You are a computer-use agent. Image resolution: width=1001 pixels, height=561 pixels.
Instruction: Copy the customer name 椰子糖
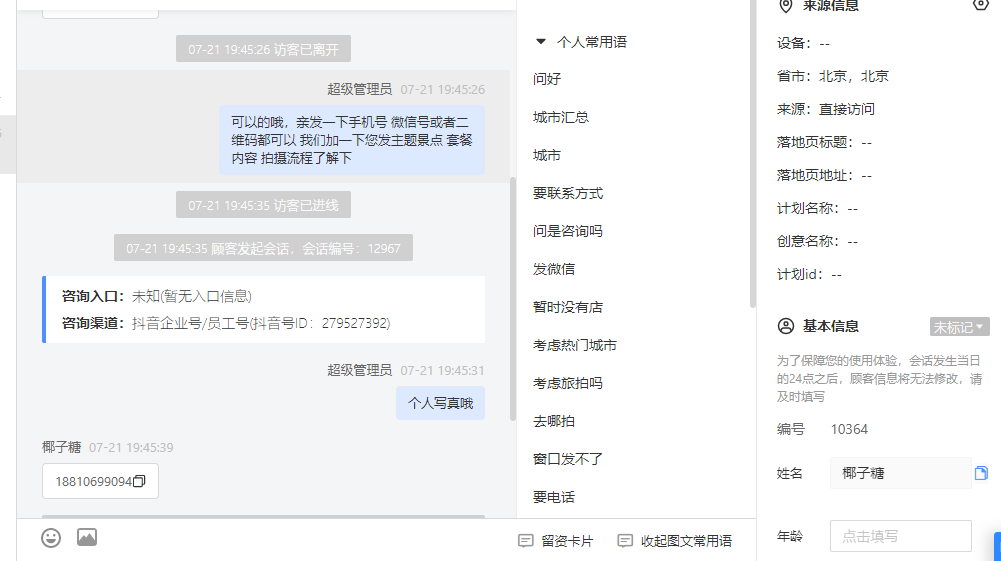coord(981,473)
